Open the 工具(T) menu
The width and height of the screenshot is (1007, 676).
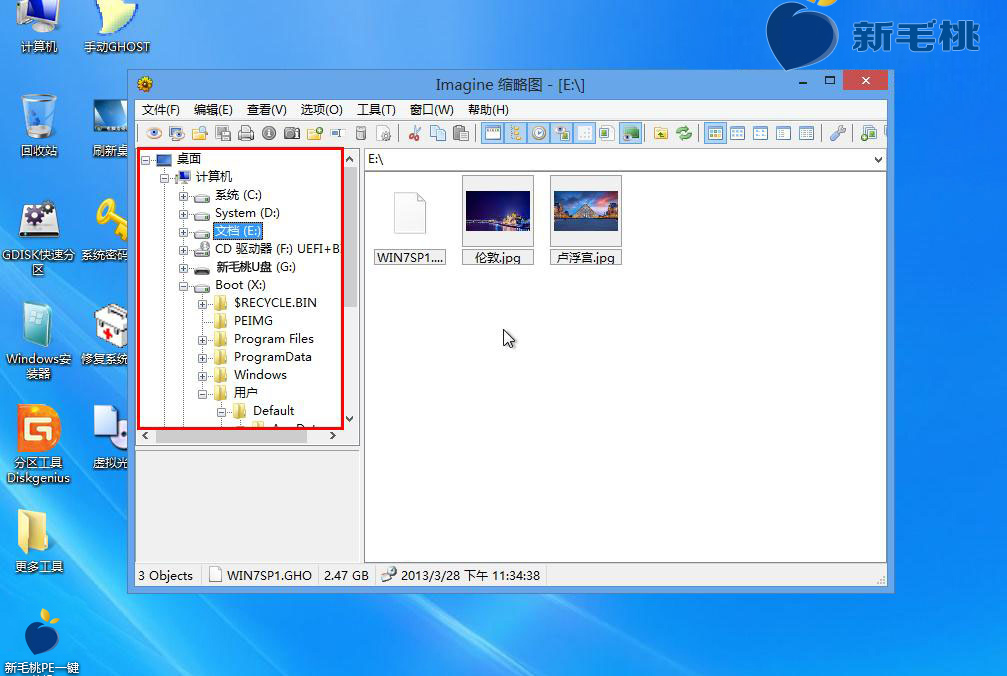tap(376, 110)
